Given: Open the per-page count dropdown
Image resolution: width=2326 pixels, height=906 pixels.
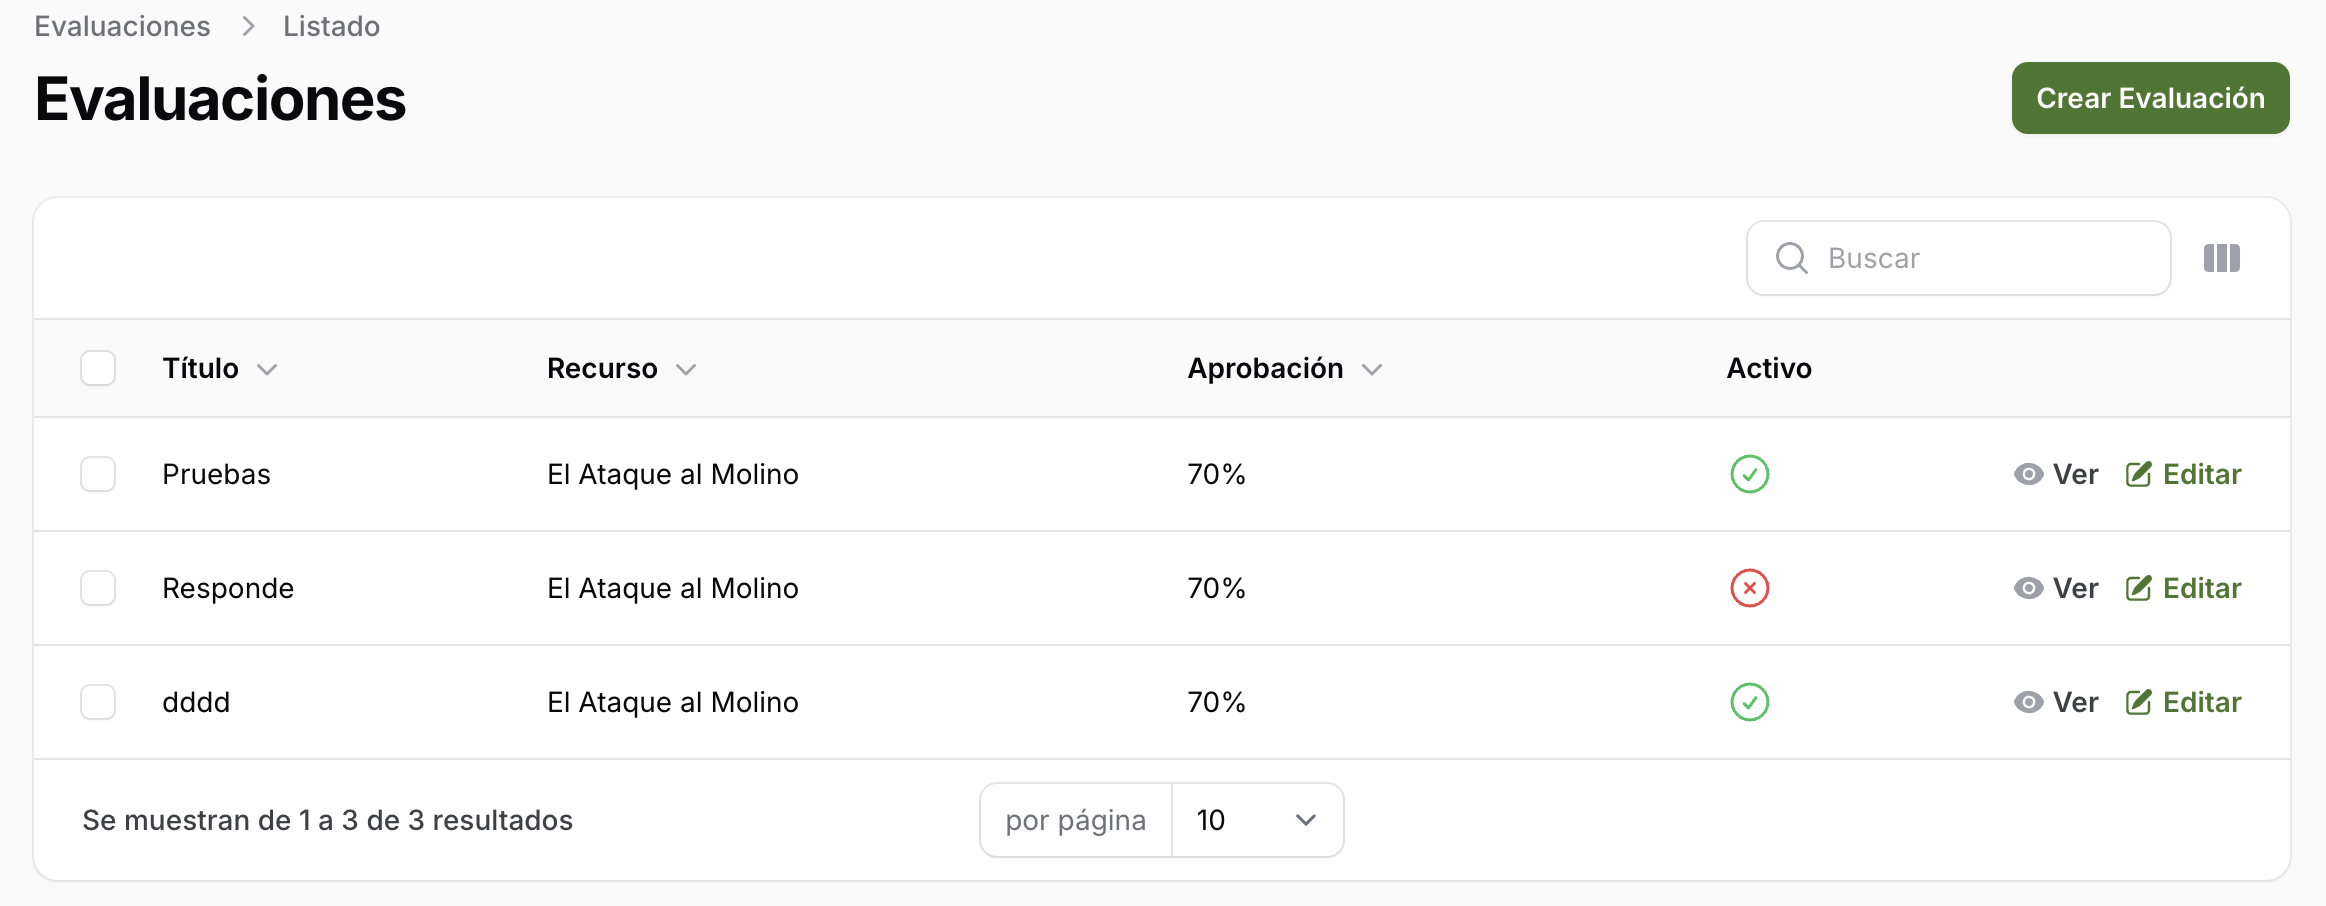Looking at the screenshot, I should (1256, 820).
